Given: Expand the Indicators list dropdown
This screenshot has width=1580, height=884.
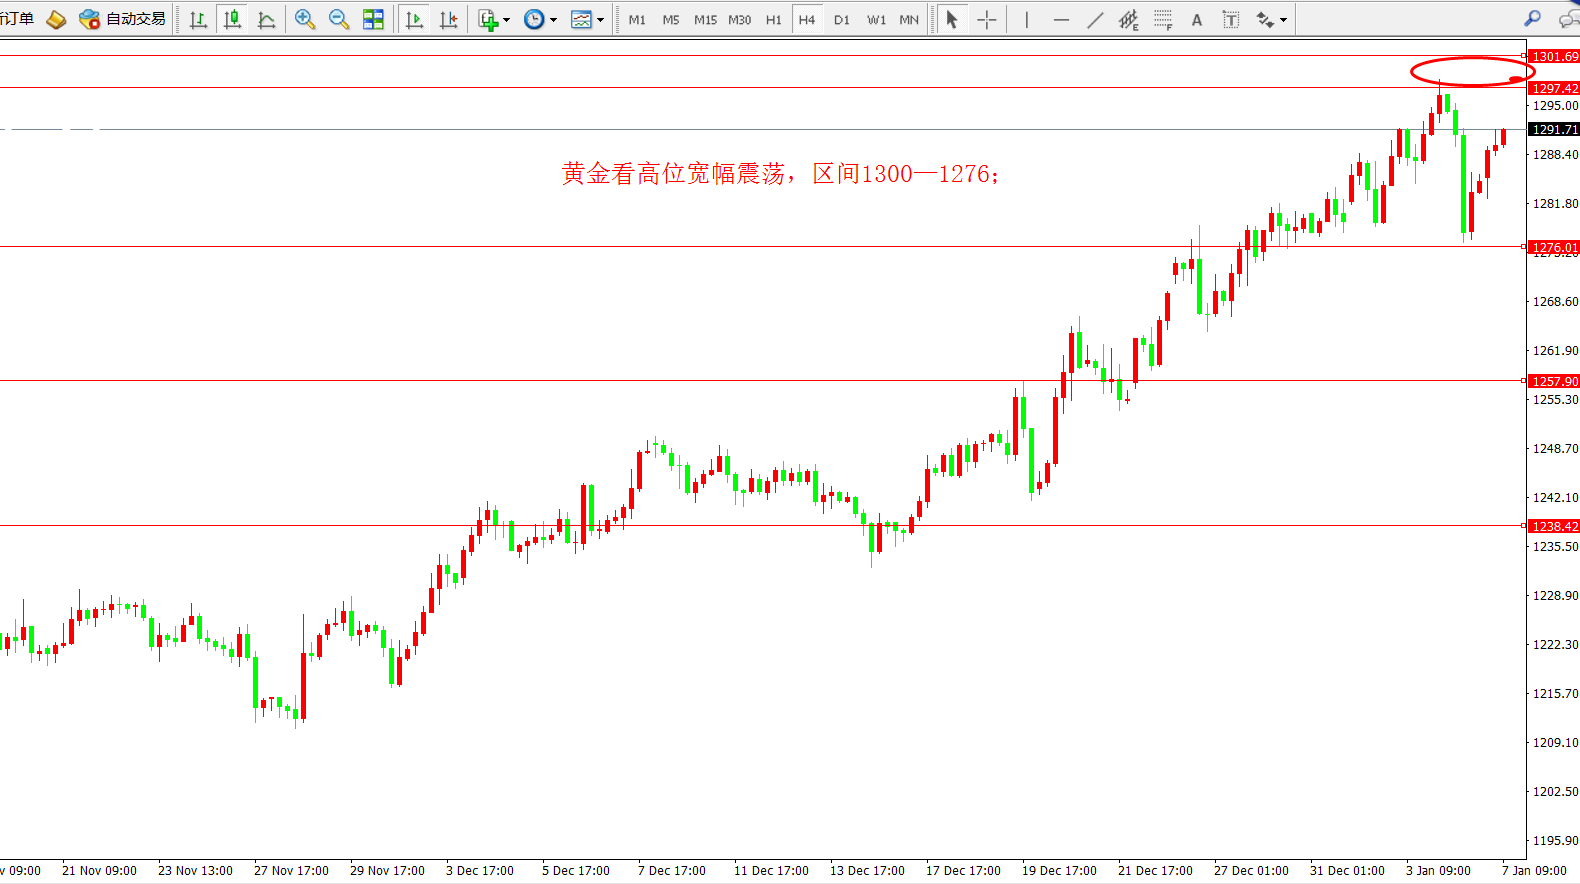Looking at the screenshot, I should pos(494,19).
